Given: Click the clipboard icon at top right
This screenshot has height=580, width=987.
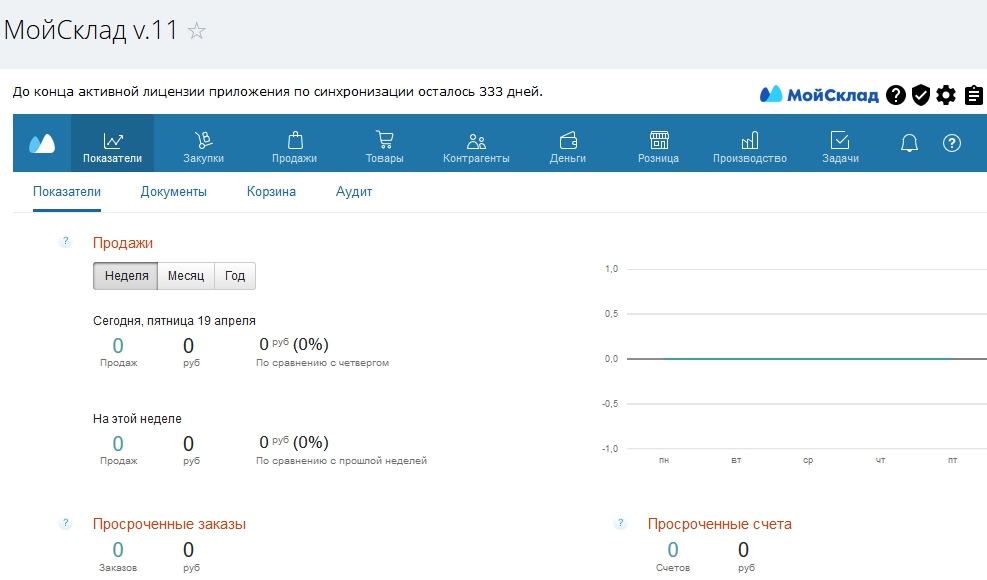Looking at the screenshot, I should coord(973,95).
